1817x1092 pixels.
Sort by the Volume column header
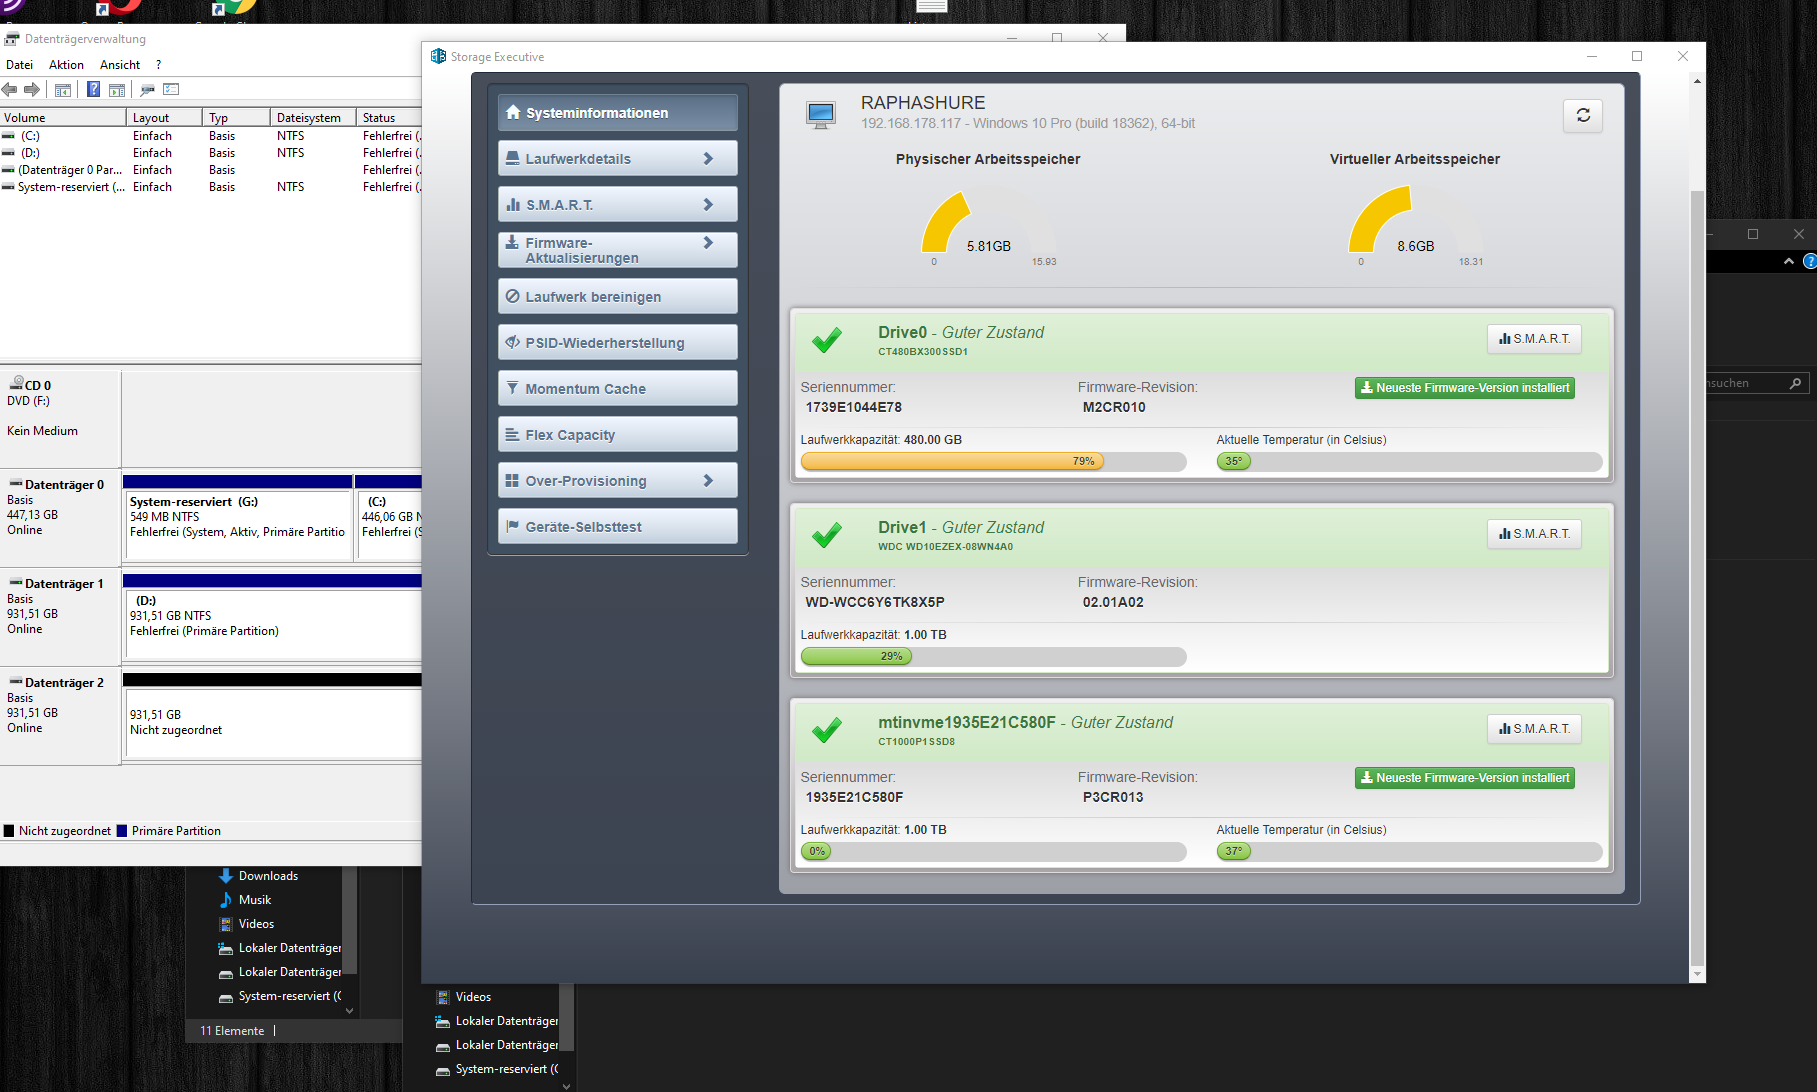(x=64, y=118)
